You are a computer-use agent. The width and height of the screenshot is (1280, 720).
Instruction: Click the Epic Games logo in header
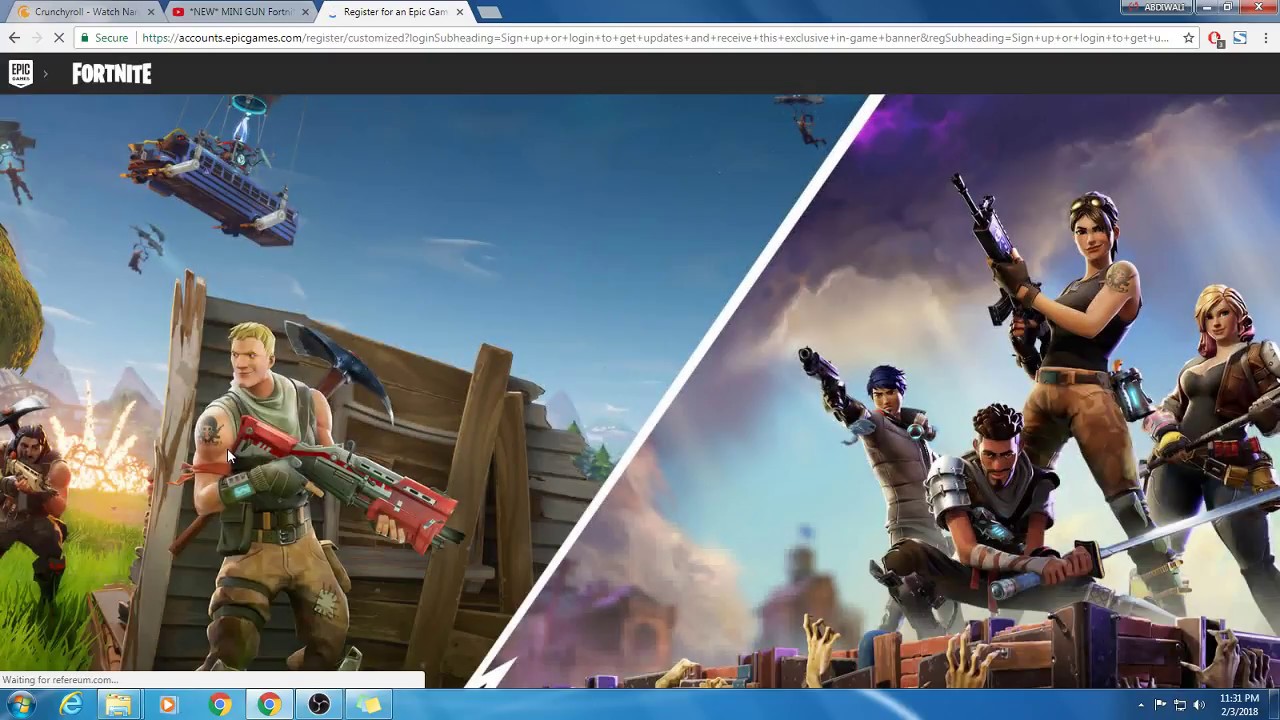pyautogui.click(x=21, y=74)
